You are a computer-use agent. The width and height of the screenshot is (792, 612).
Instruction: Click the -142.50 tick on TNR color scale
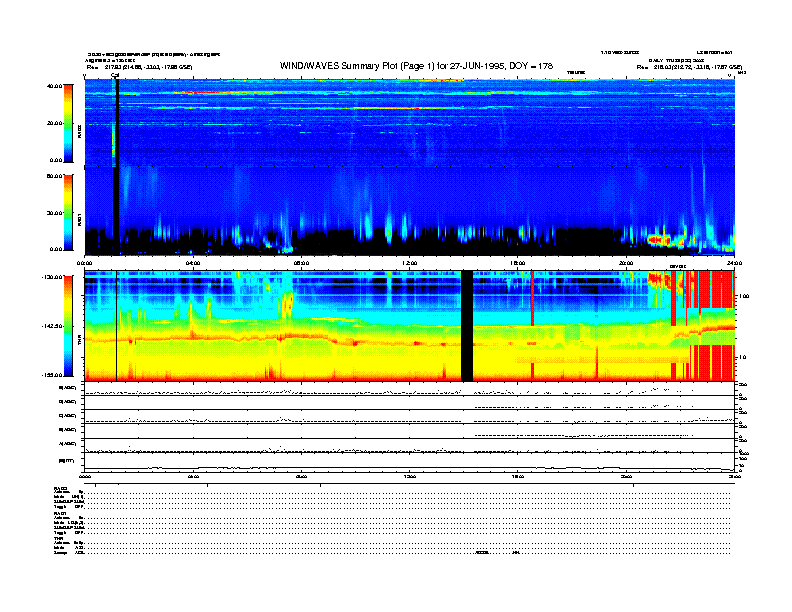52,326
